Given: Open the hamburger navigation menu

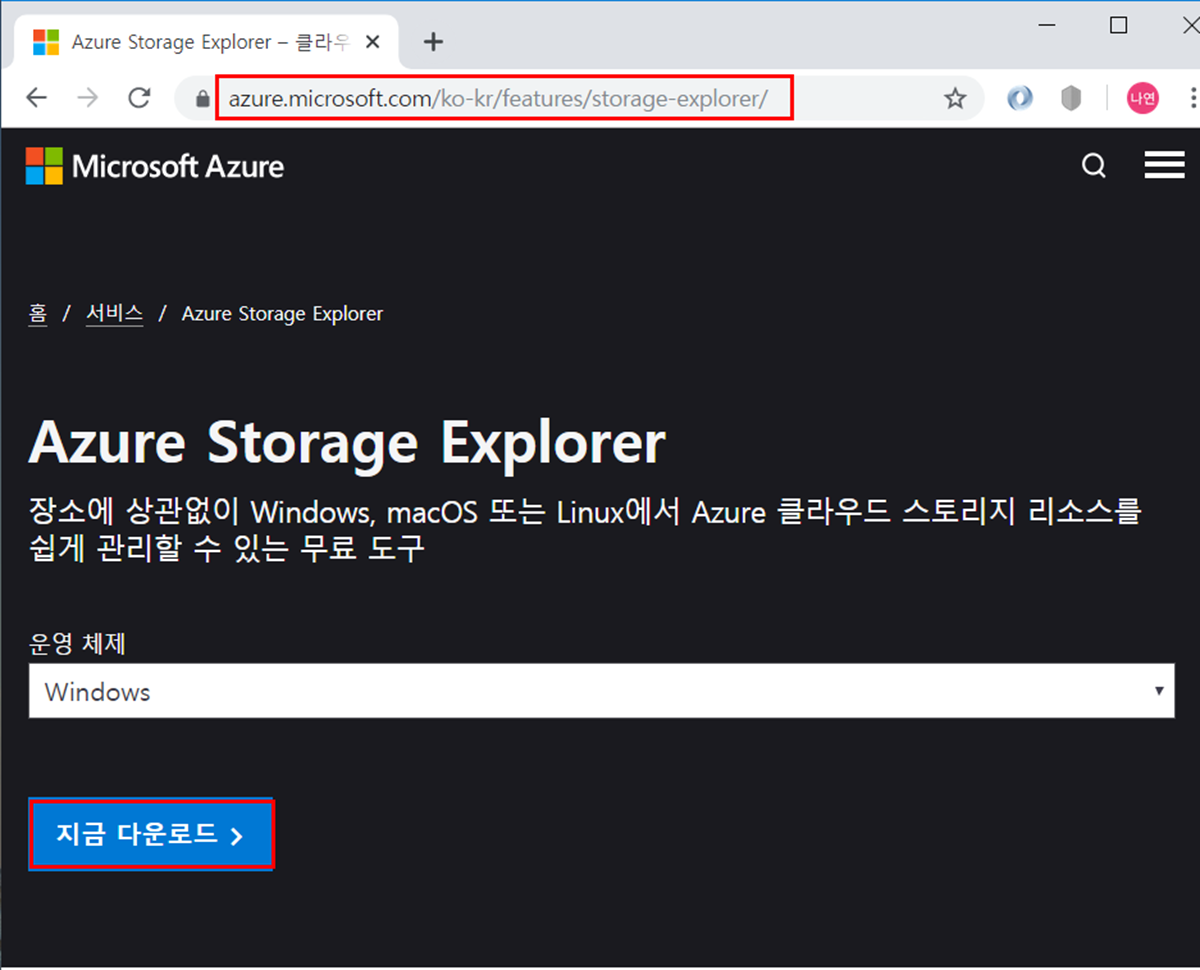Looking at the screenshot, I should coord(1164,166).
